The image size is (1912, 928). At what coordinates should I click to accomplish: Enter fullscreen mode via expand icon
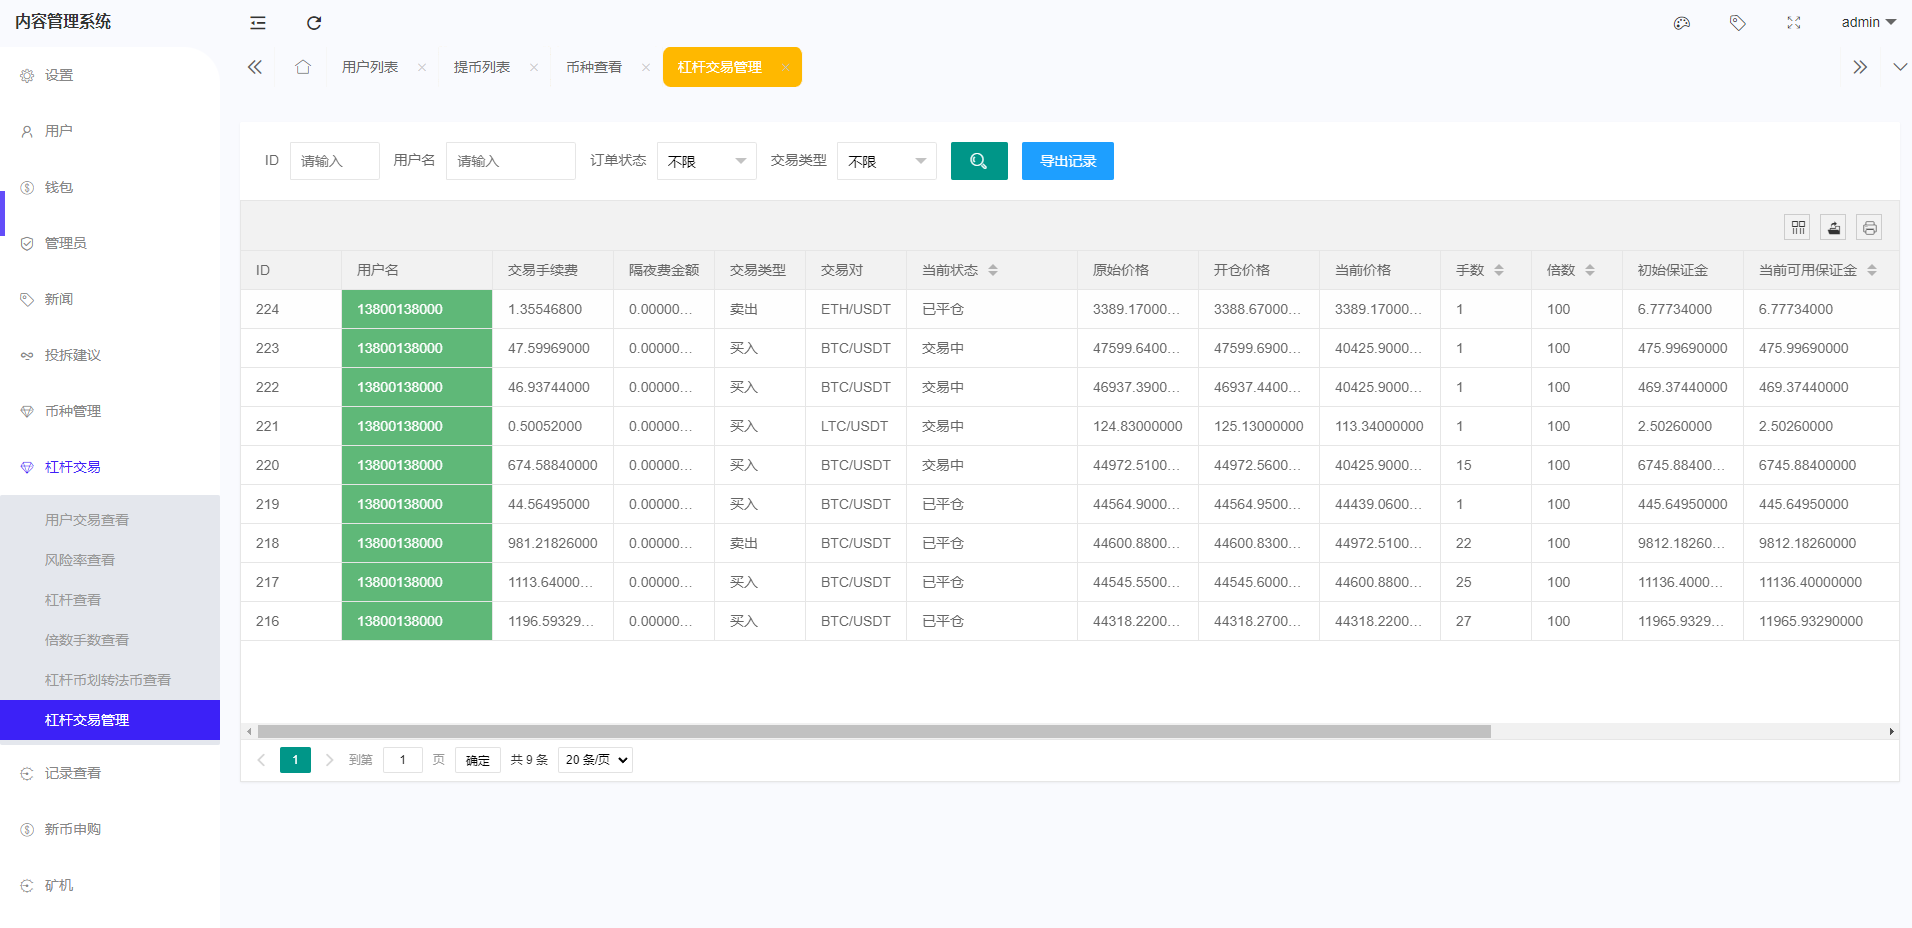click(1793, 22)
